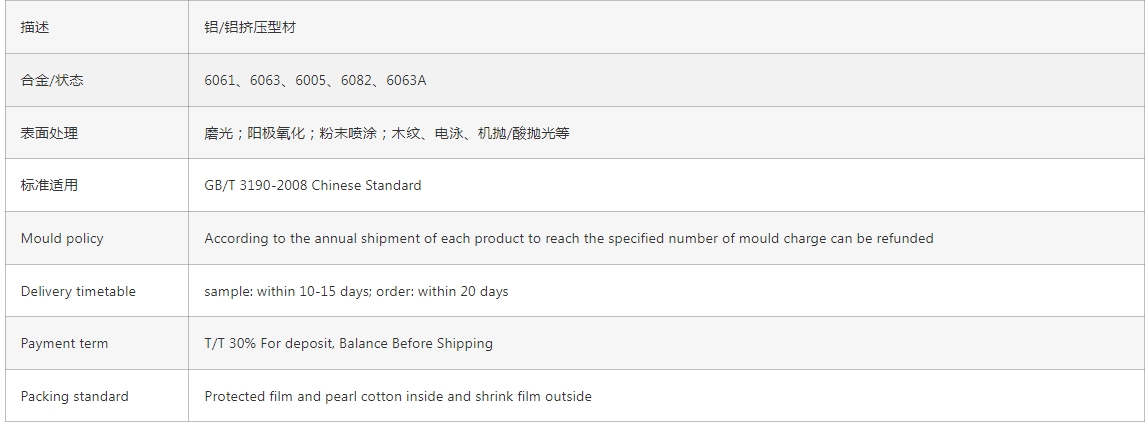This screenshot has width=1148, height=424.
Task: Click the Mould policy label
Action: coord(62,238)
